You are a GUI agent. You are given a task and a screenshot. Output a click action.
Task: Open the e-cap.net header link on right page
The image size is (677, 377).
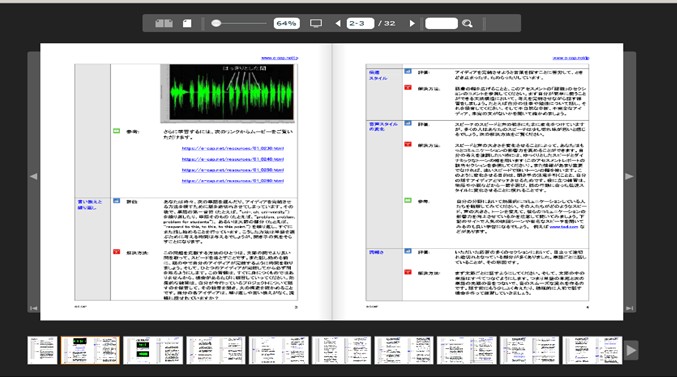point(571,58)
